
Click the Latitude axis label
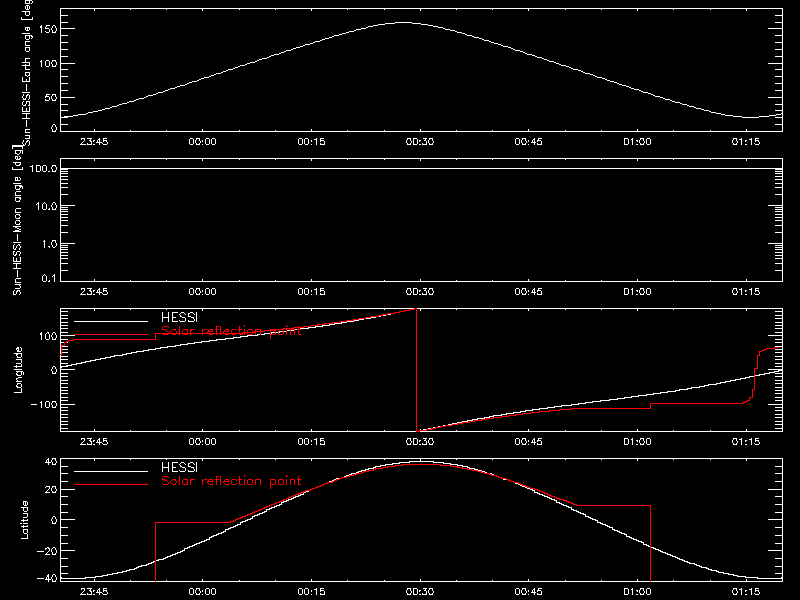(24, 520)
